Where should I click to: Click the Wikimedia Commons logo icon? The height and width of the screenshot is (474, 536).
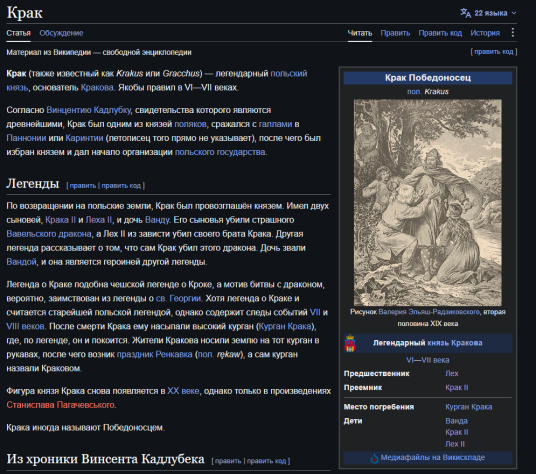pos(374,458)
